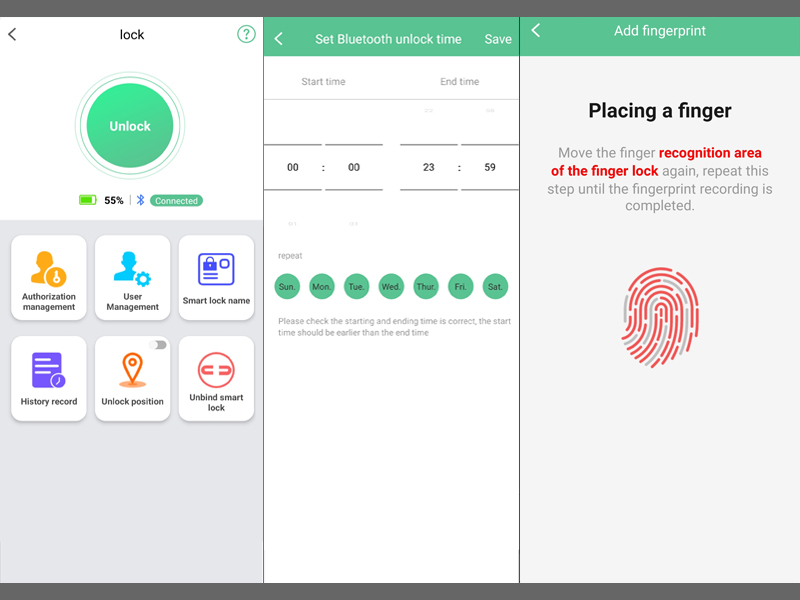
Task: Open History record
Action: (x=49, y=379)
